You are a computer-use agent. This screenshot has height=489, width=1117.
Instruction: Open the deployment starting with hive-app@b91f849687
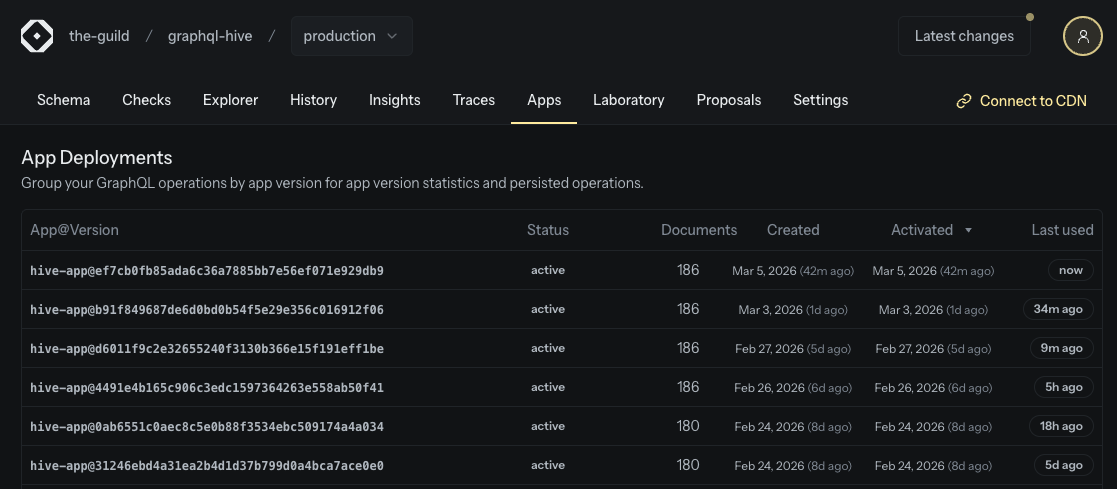207,310
